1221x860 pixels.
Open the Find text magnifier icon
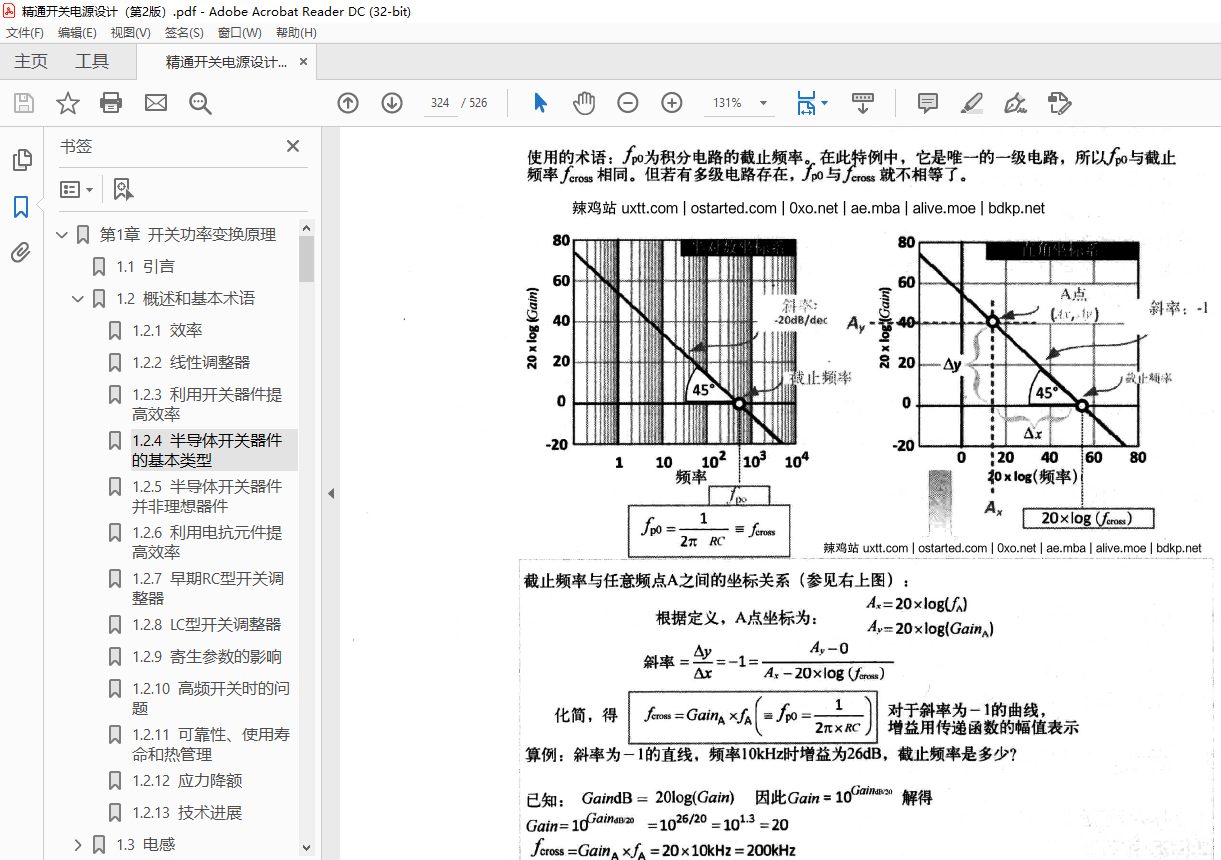pos(200,103)
